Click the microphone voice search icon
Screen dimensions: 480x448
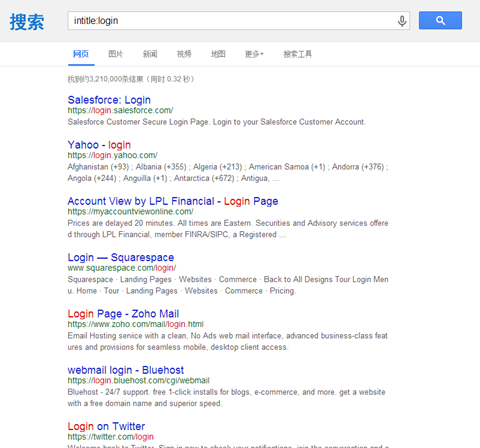coord(402,21)
